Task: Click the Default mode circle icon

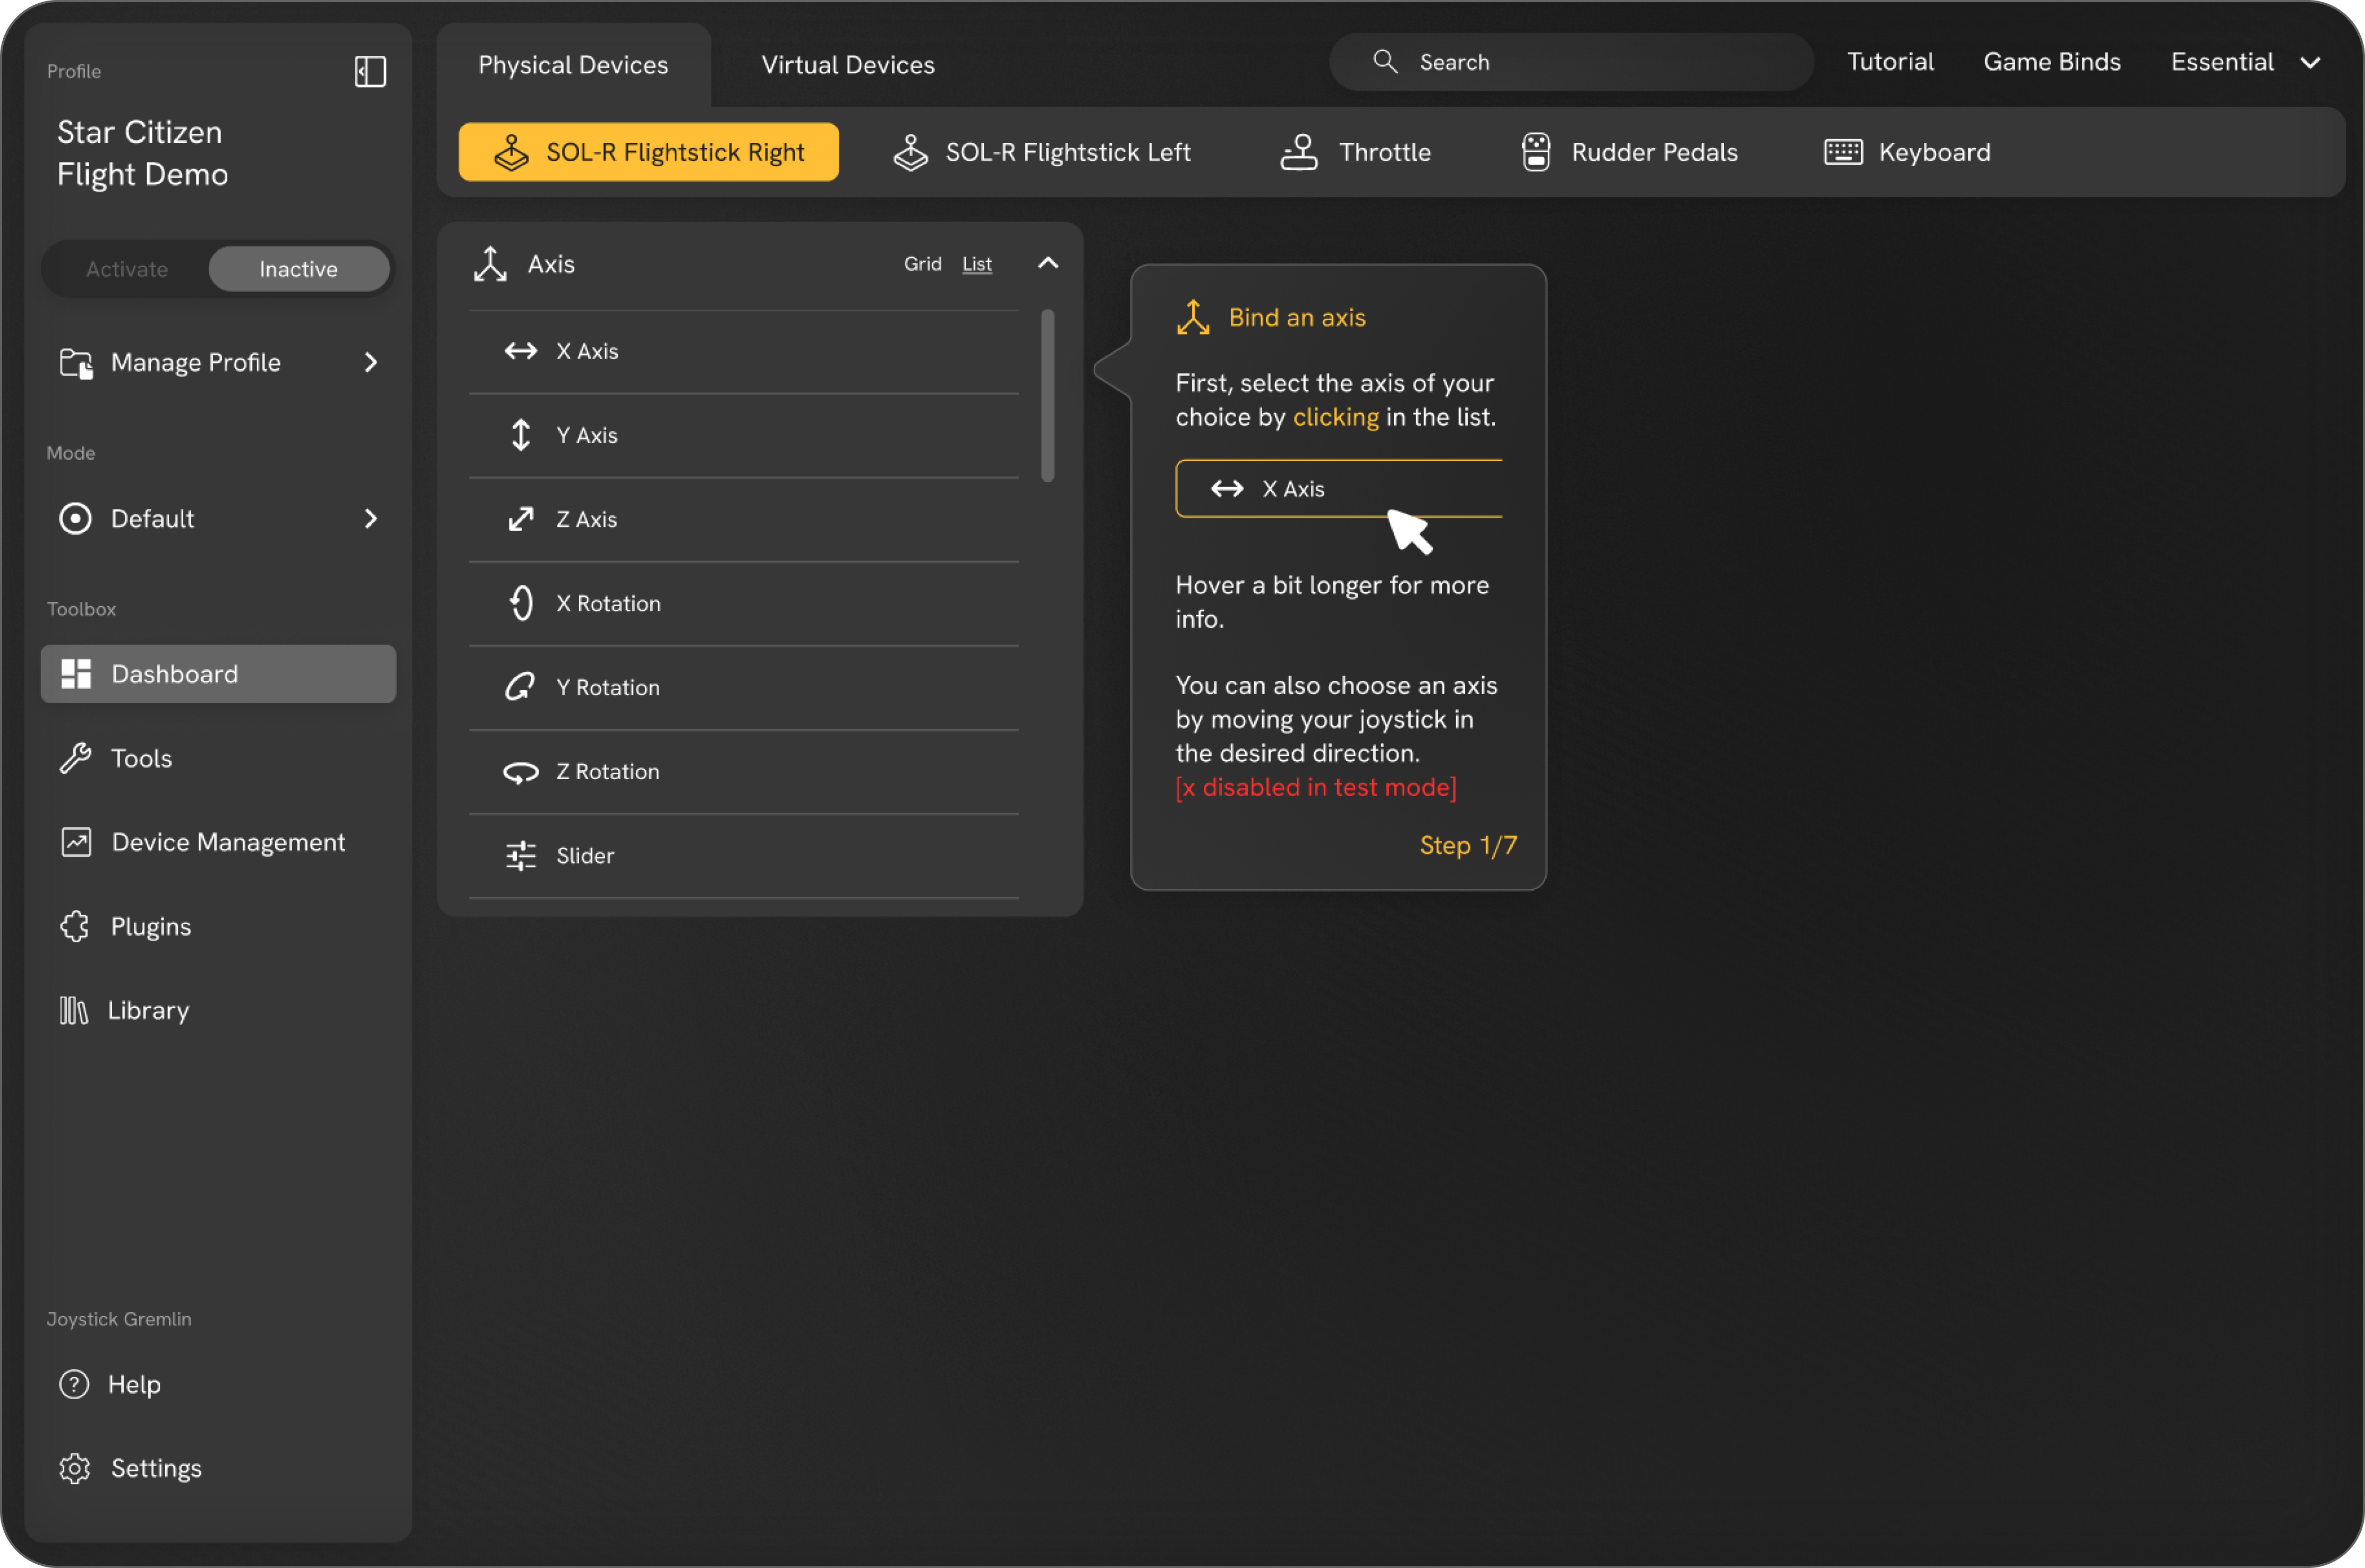Action: pyautogui.click(x=75, y=518)
